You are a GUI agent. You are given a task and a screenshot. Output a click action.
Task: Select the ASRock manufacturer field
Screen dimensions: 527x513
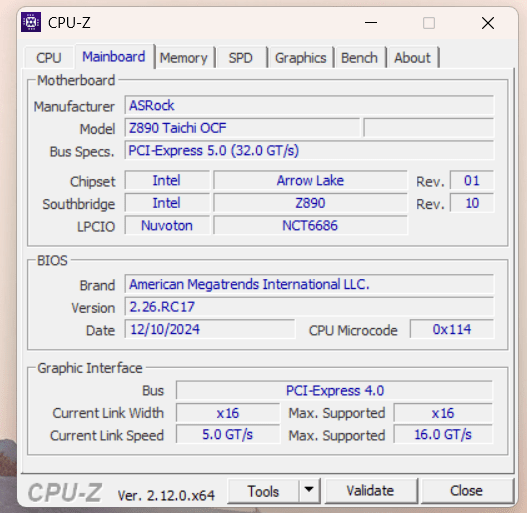[309, 105]
